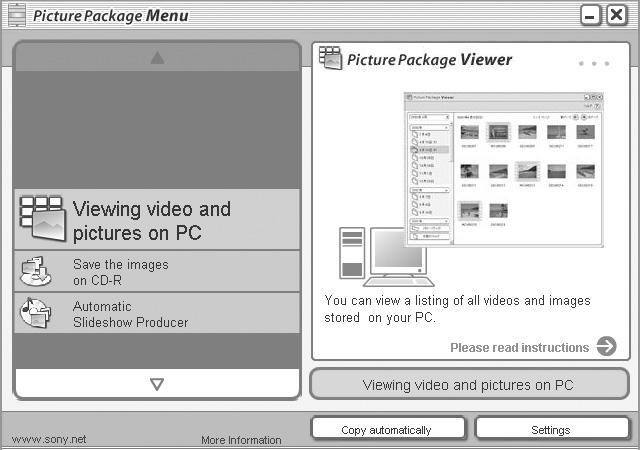640x450 pixels.
Task: Select Save the images on CD-R
Action: point(157,272)
